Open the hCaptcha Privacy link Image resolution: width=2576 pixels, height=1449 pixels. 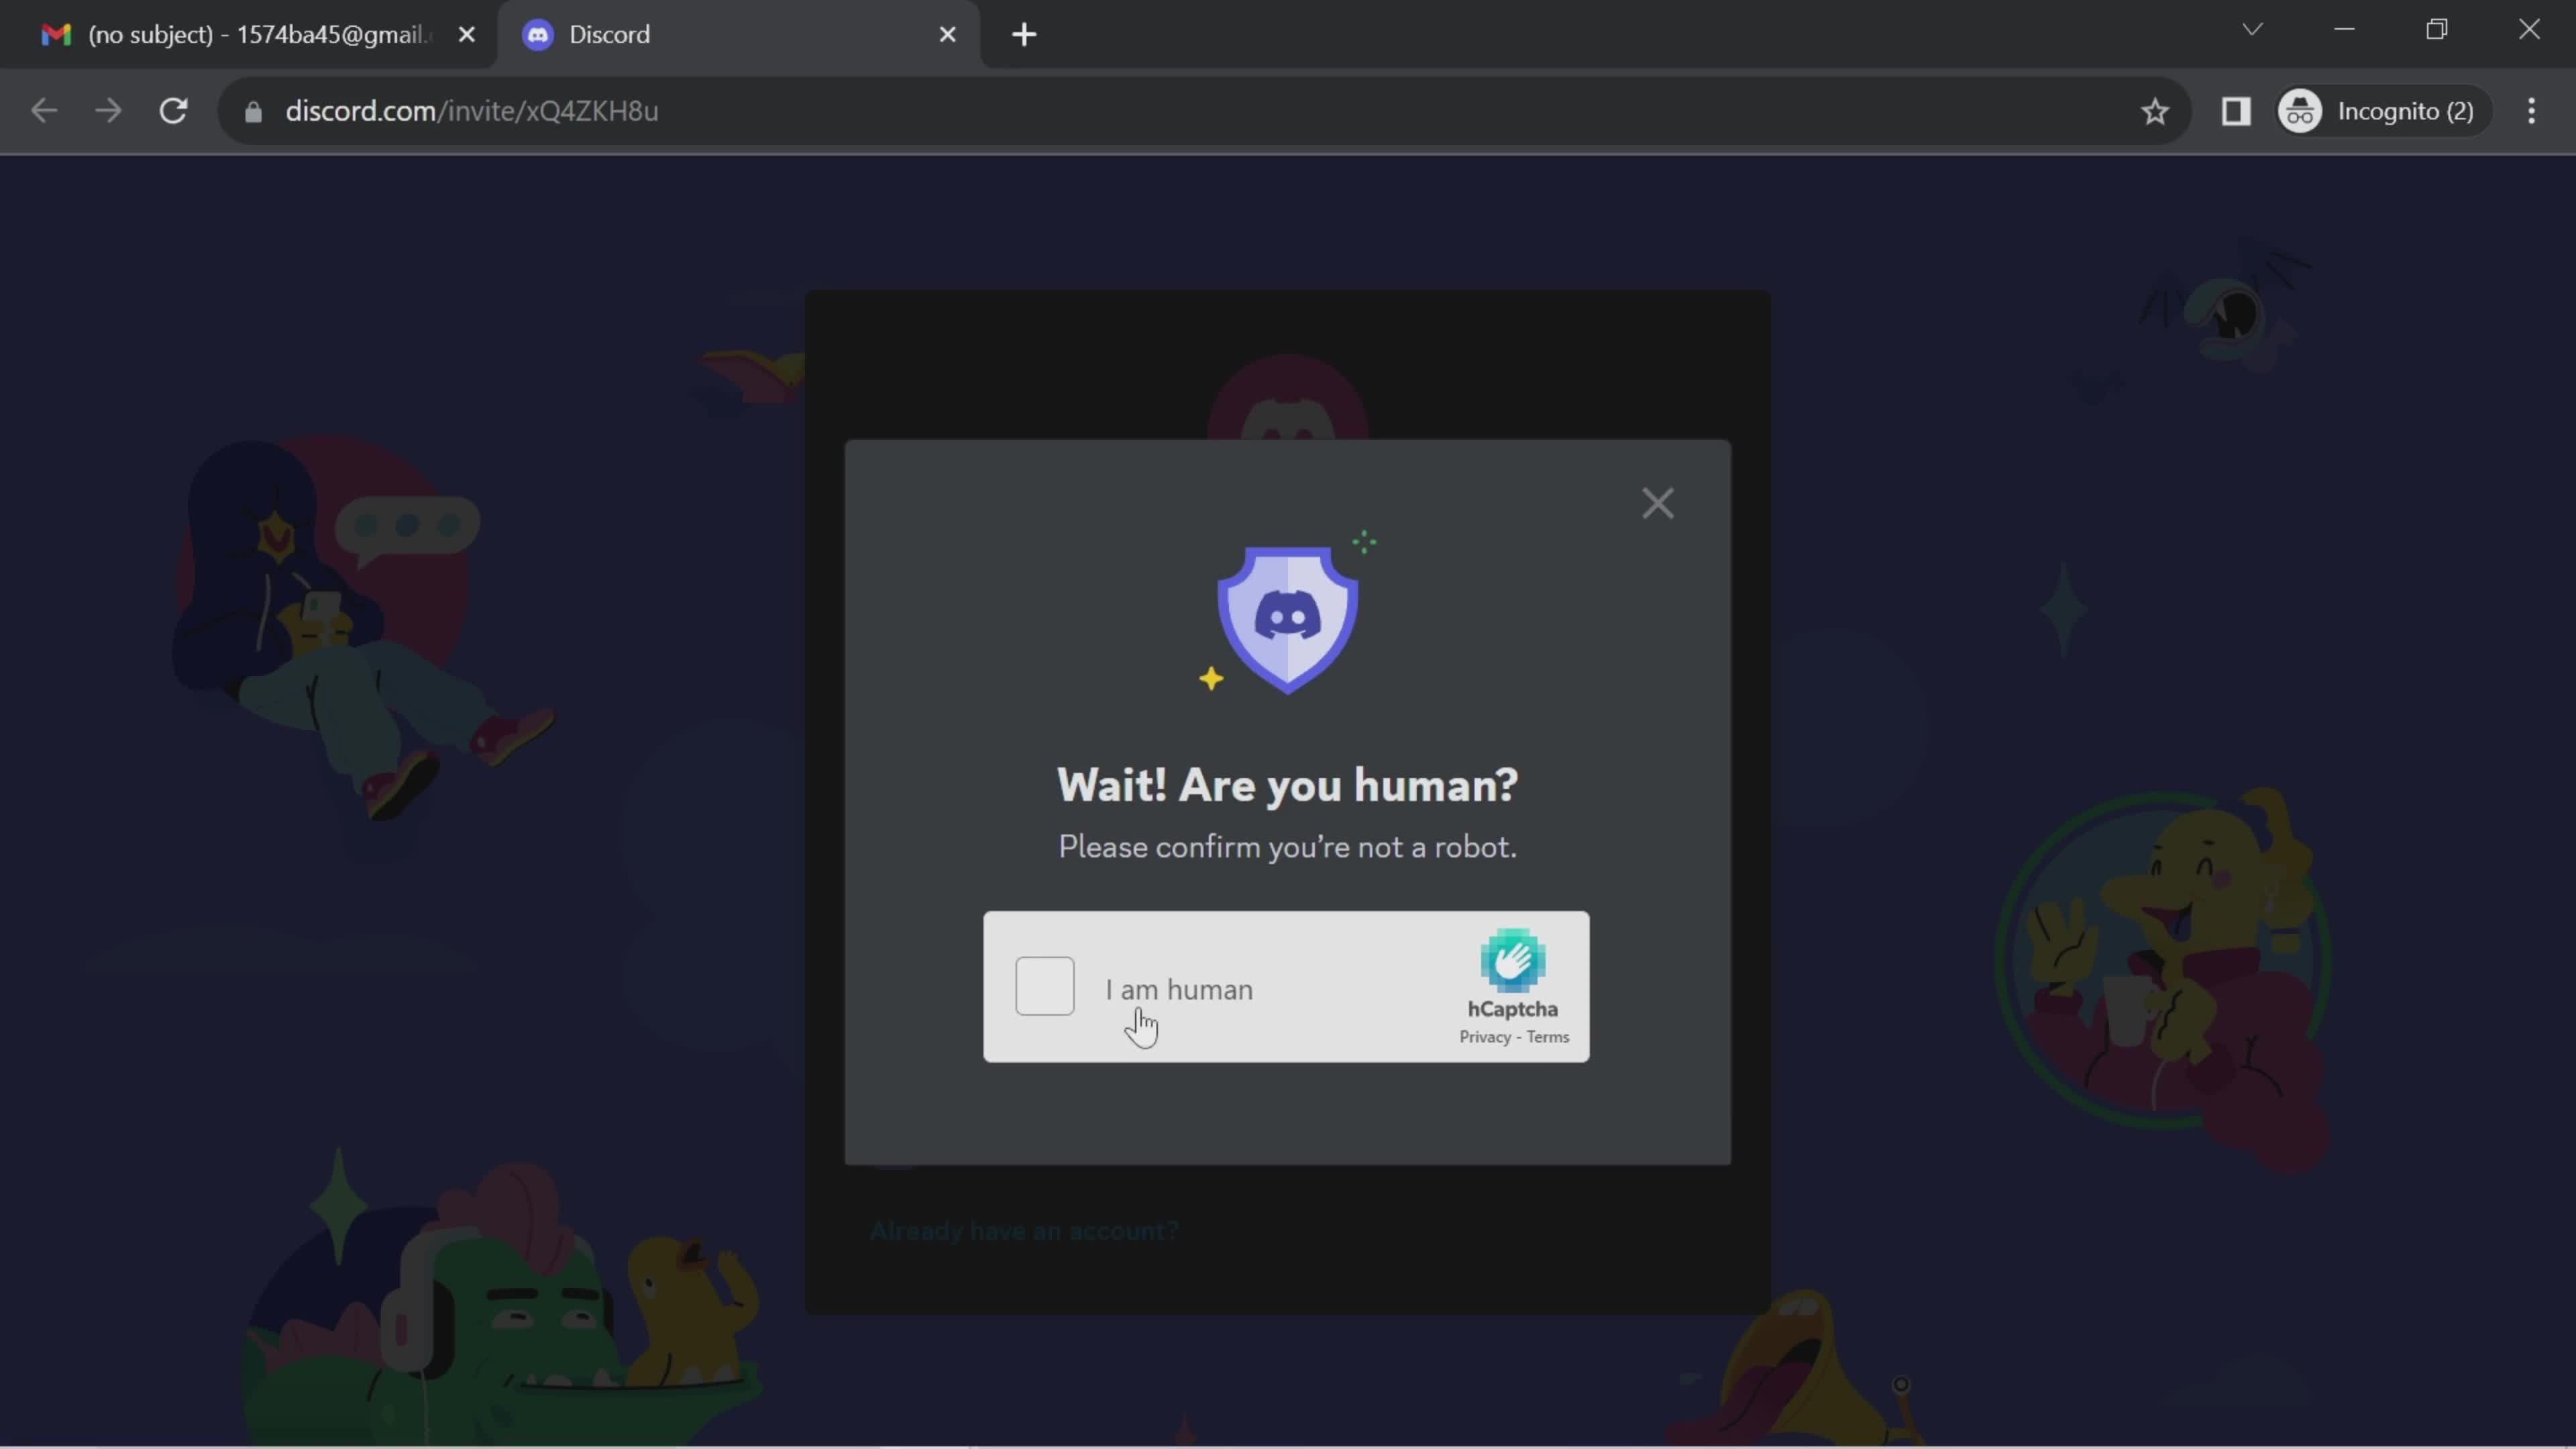1484,1037
